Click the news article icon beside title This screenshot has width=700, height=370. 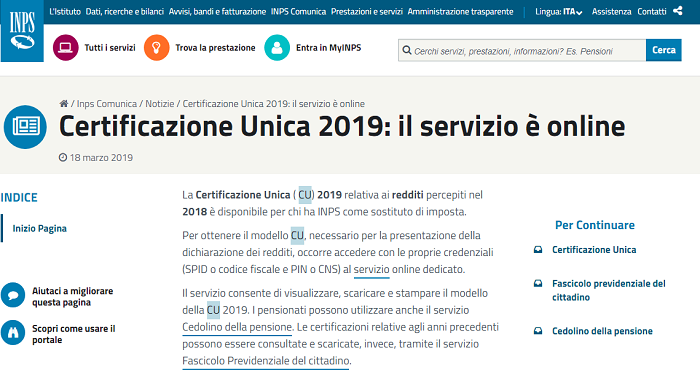pos(25,127)
